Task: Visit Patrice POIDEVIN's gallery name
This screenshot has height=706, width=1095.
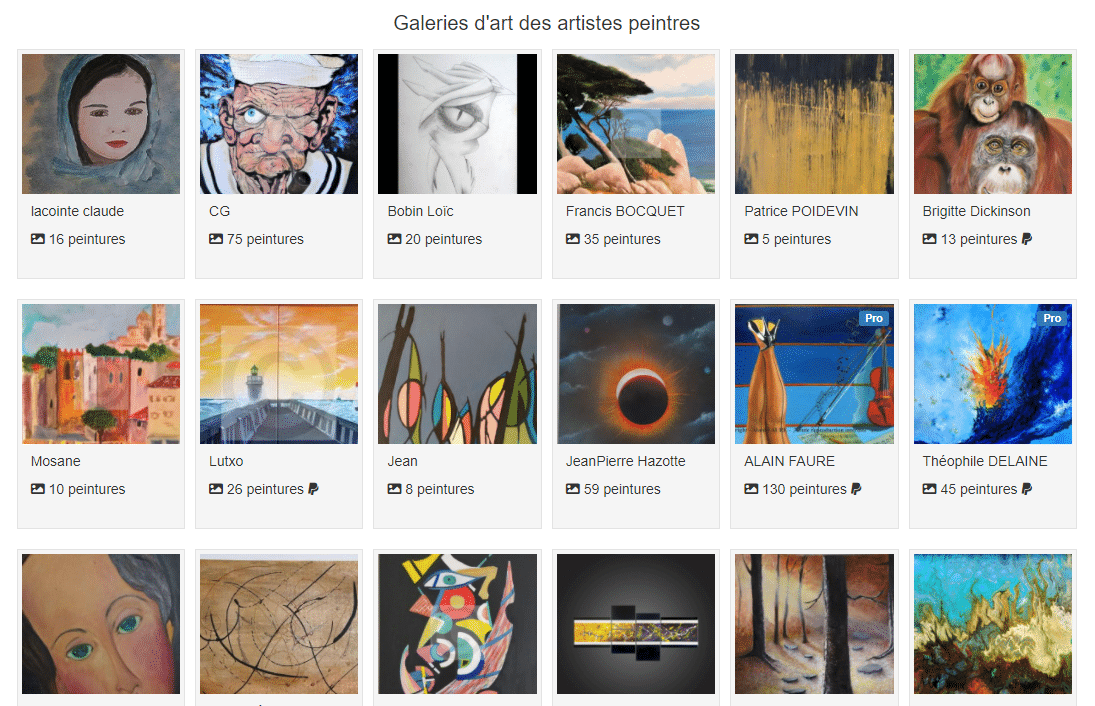Action: pos(801,211)
